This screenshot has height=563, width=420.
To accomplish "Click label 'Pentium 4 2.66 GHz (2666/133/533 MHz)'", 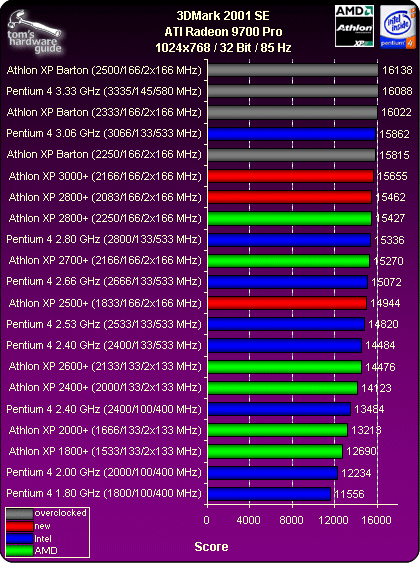I will tap(104, 282).
